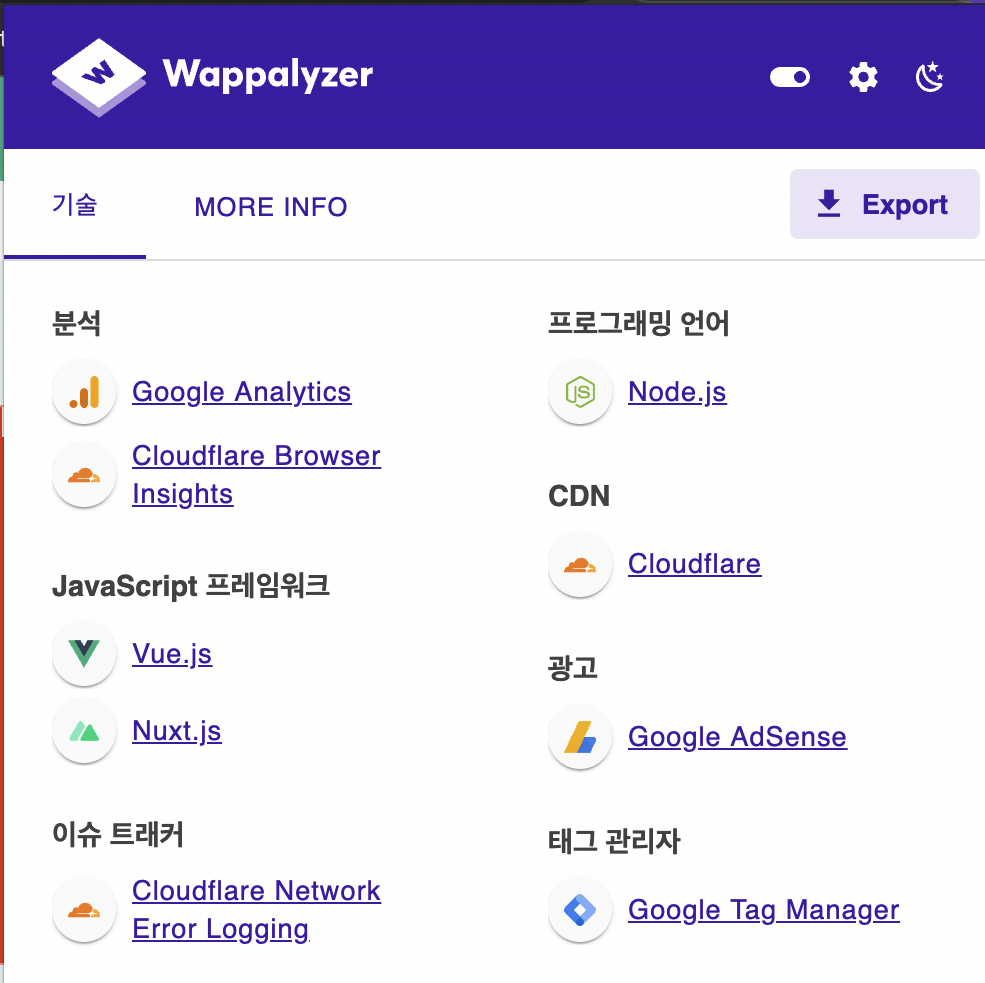Click the CDN category heading
This screenshot has width=985, height=983.
click(x=579, y=496)
